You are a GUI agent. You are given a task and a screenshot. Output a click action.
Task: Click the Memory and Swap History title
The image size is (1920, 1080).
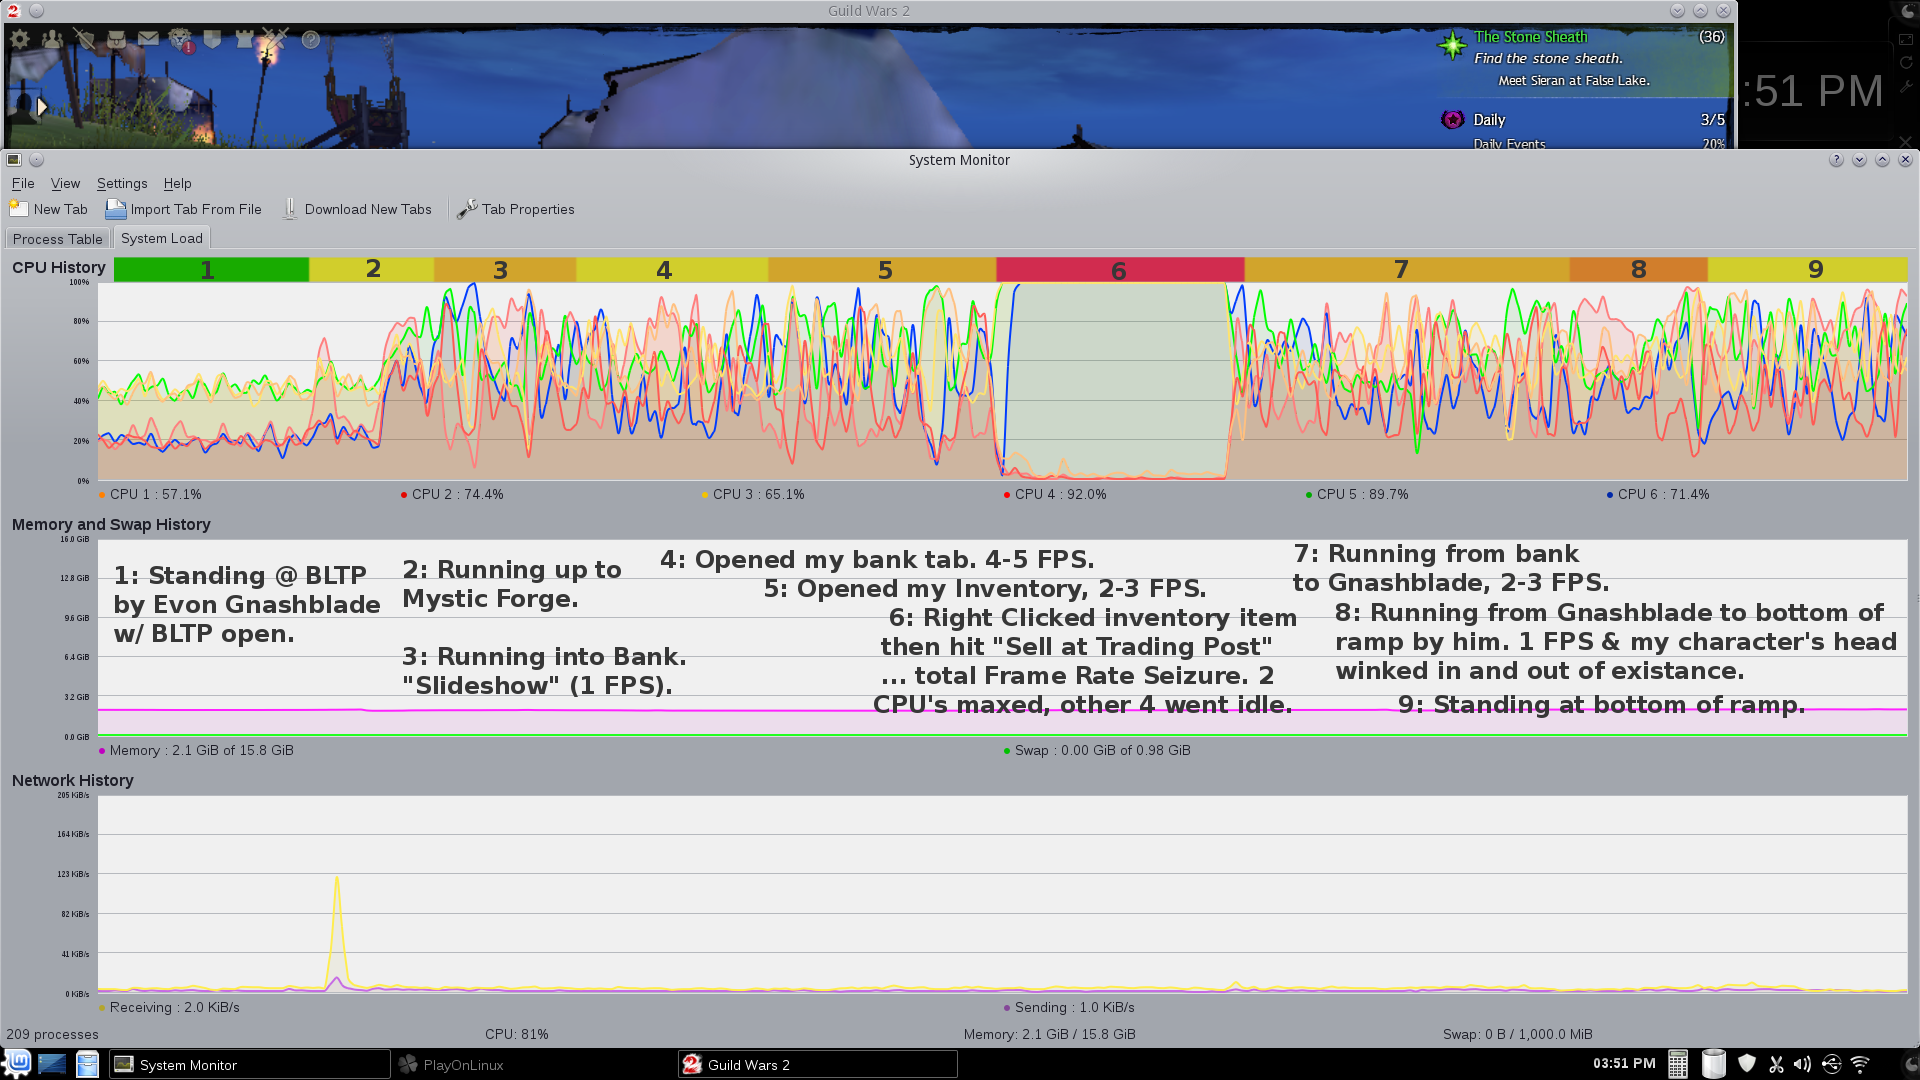pos(111,525)
